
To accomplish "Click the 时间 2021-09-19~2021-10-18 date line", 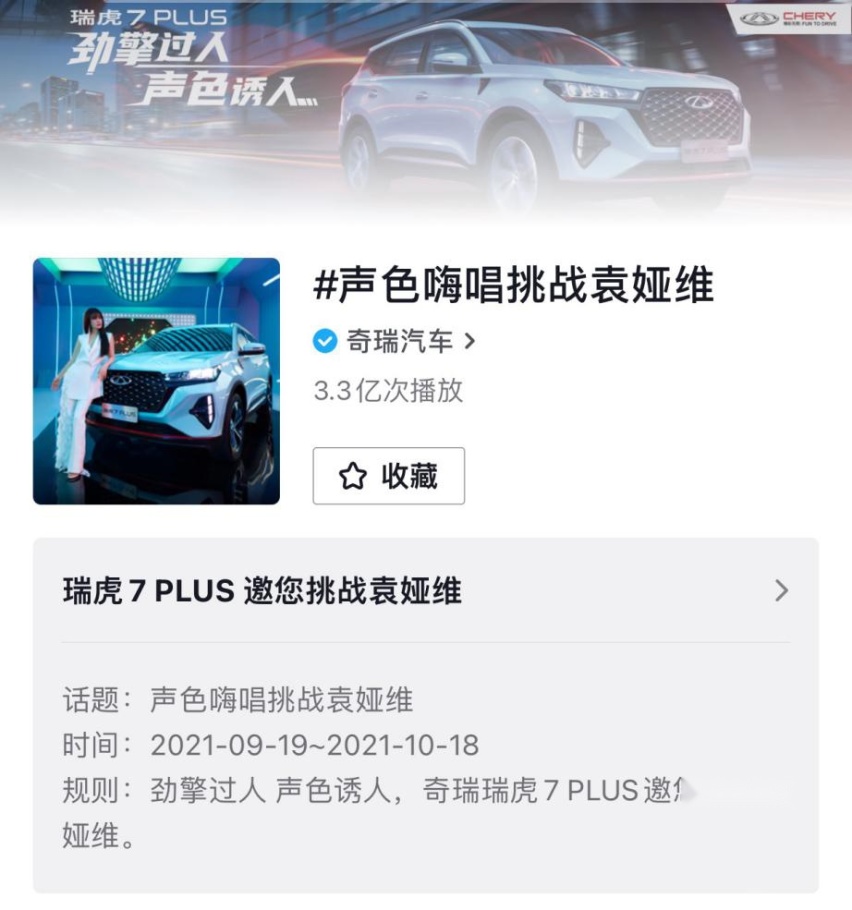I will [271, 745].
